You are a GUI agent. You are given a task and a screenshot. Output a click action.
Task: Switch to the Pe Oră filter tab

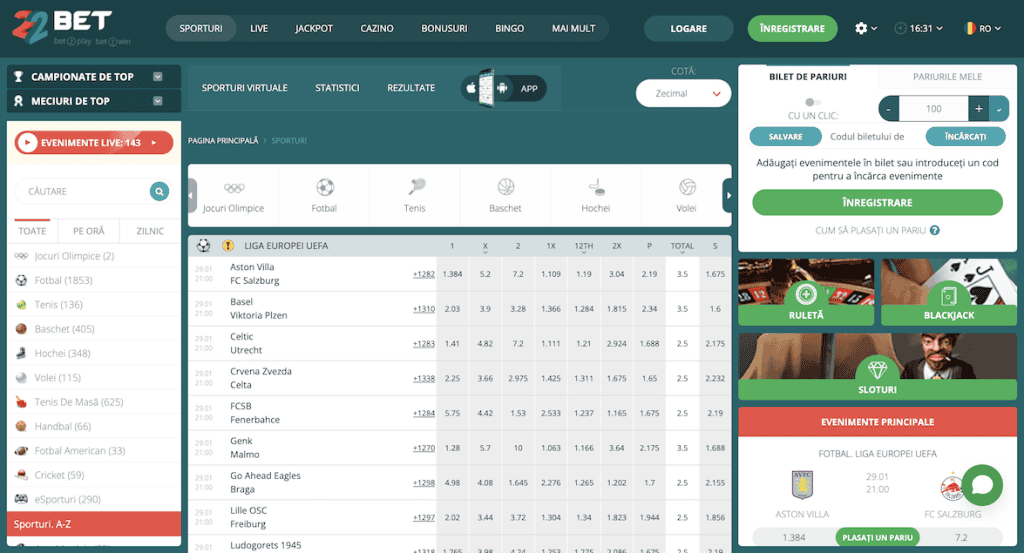[x=89, y=231]
